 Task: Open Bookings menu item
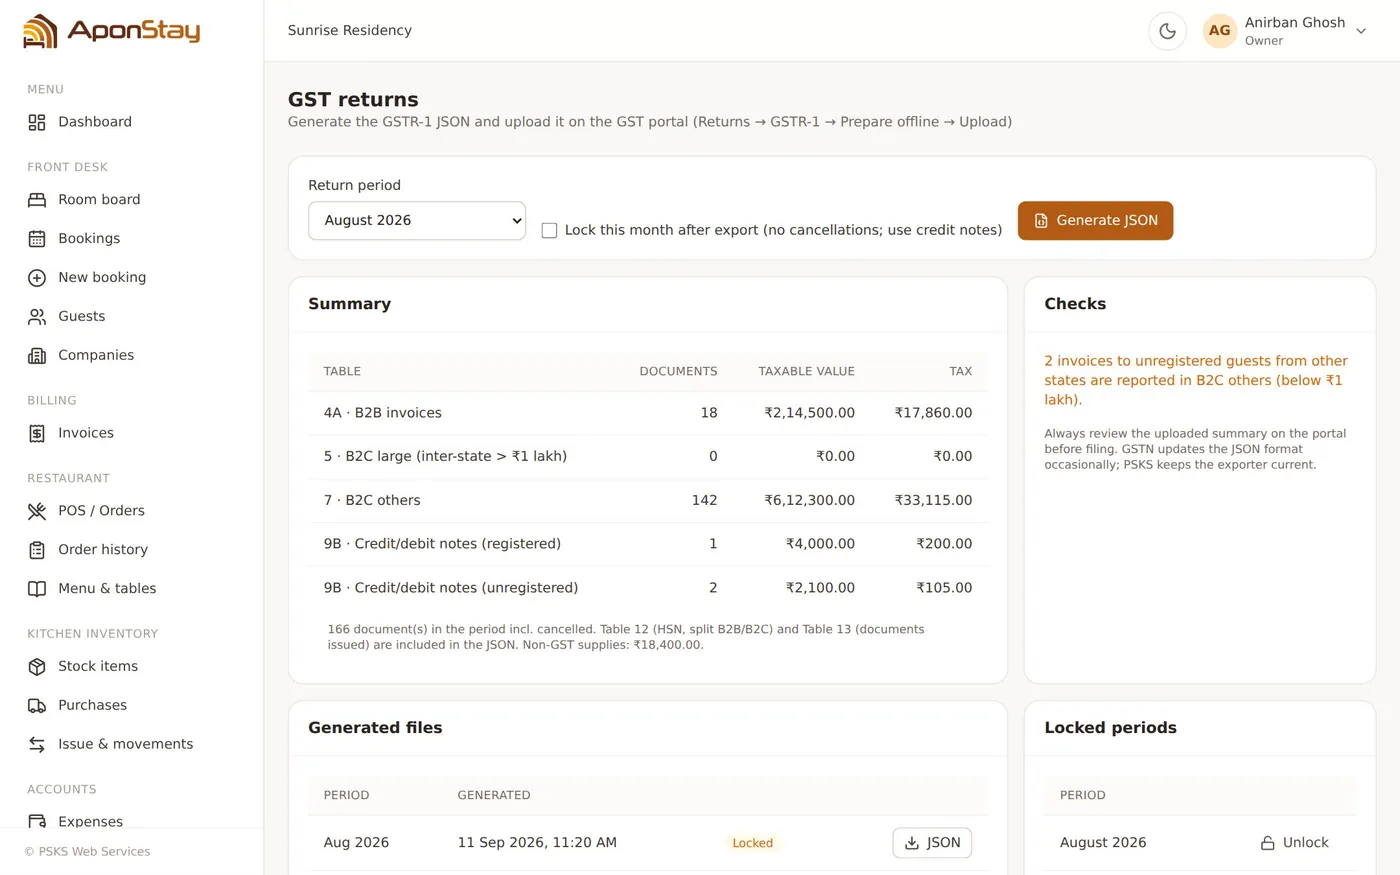(x=132, y=239)
